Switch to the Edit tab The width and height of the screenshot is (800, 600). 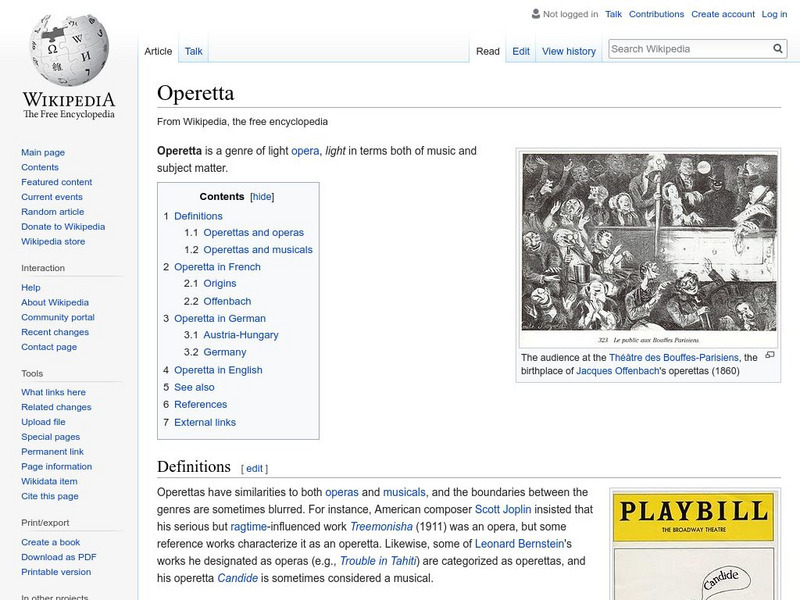click(521, 50)
